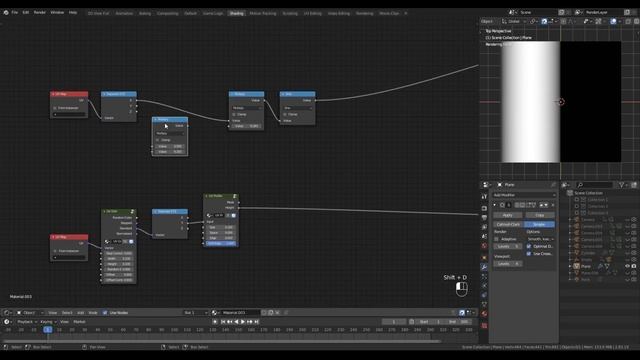Click highlighted bottom field on green node
The height and width of the screenshot is (360, 640).
(x=221, y=243)
